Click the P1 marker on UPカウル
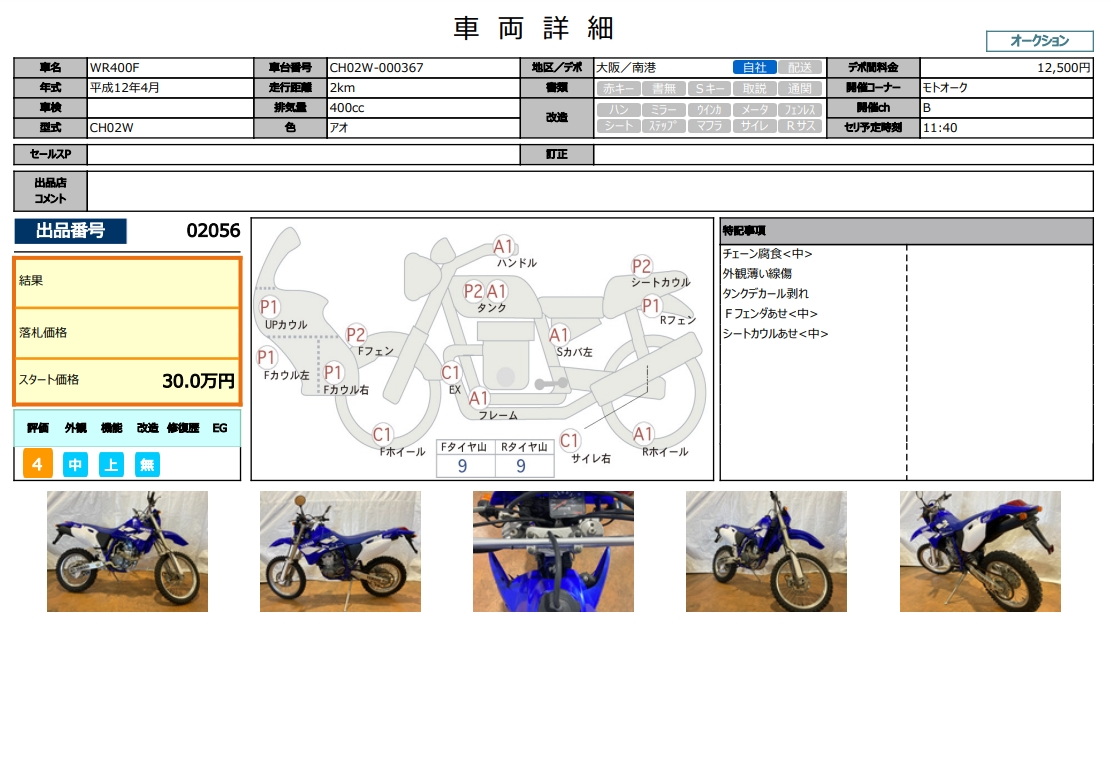This screenshot has width=1111, height=782. point(269,307)
